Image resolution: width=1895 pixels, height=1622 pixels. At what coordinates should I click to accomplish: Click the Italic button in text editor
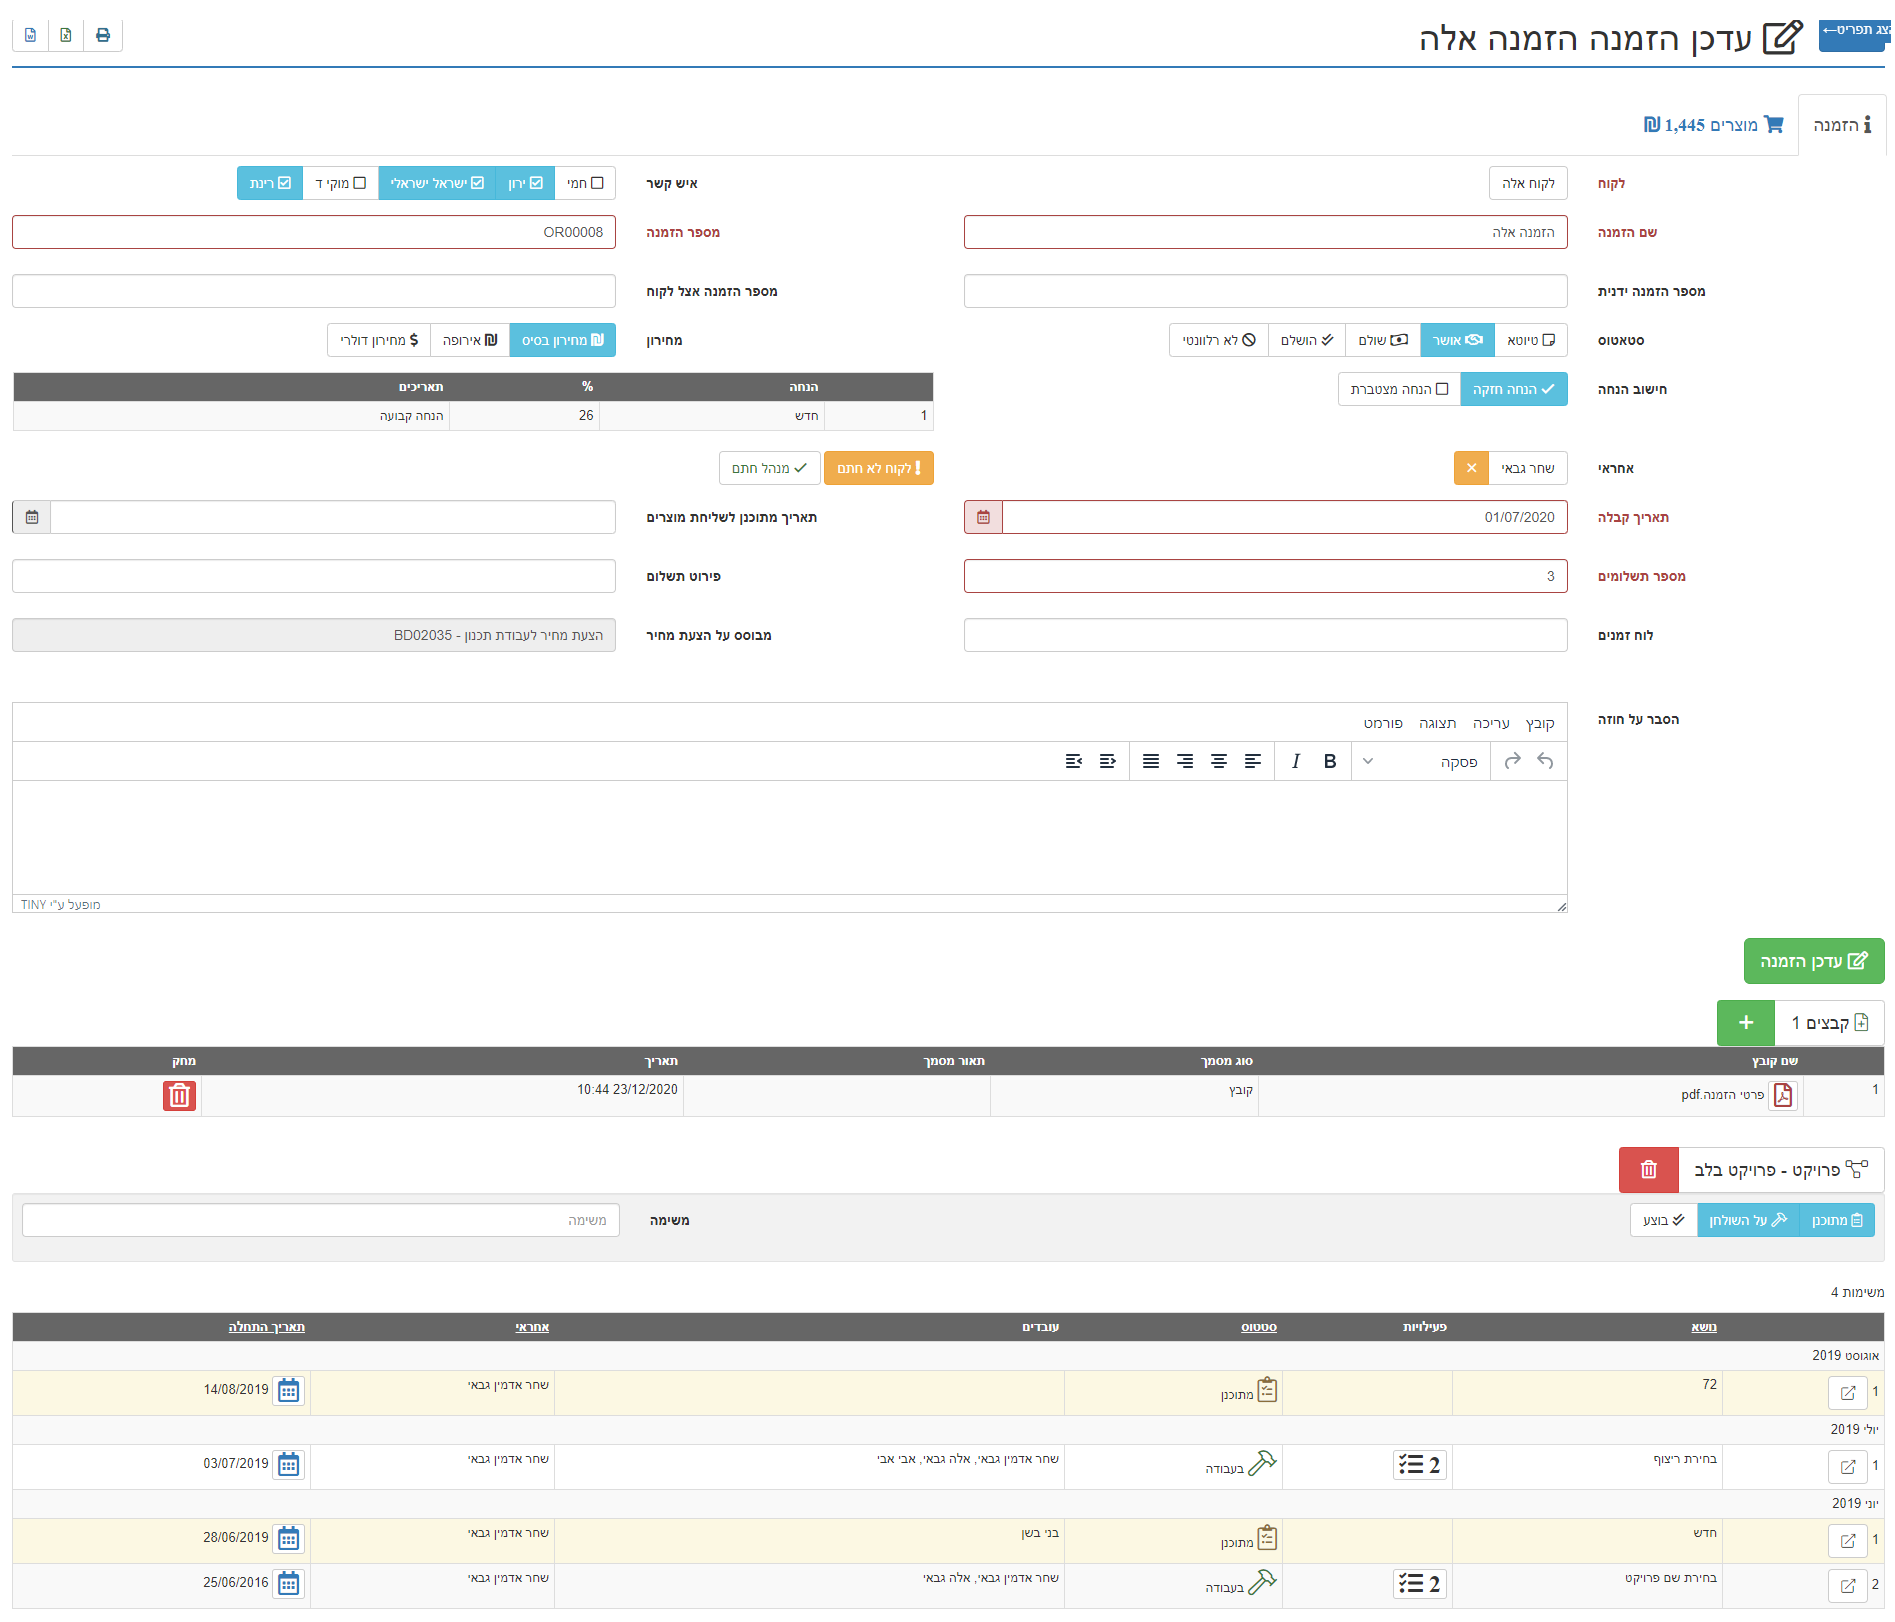(x=1295, y=761)
